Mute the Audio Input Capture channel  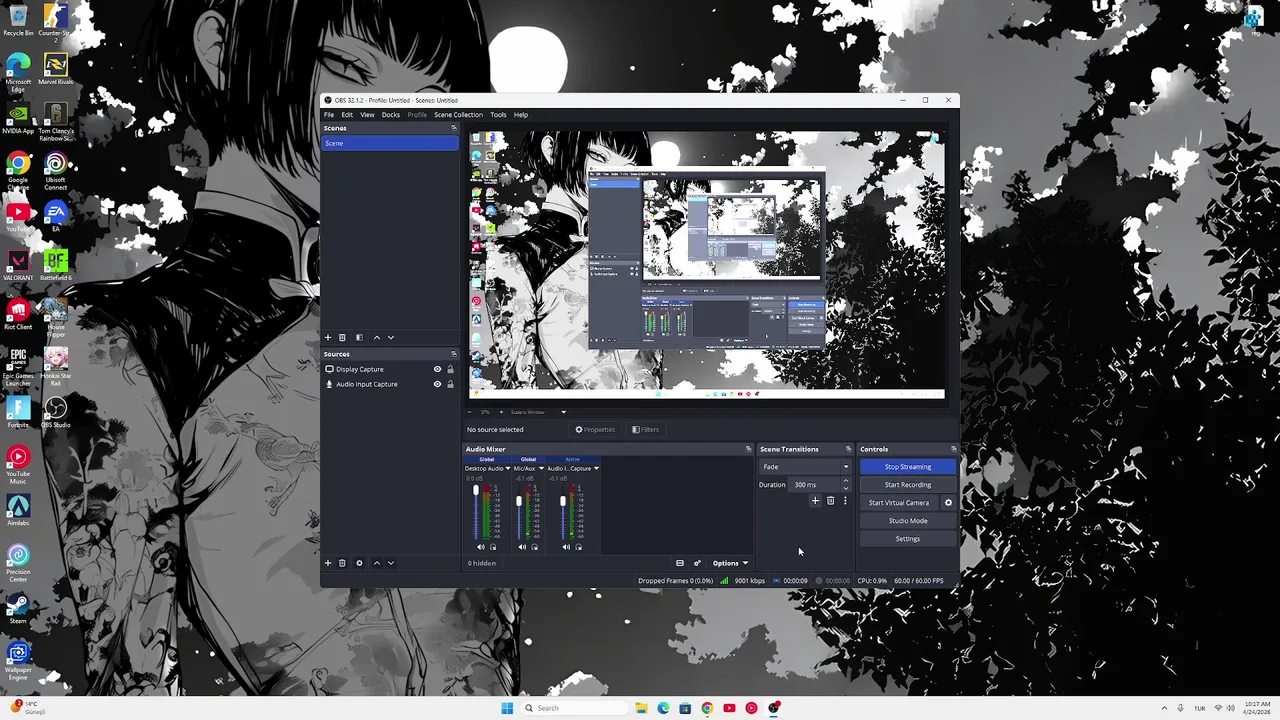(x=566, y=547)
